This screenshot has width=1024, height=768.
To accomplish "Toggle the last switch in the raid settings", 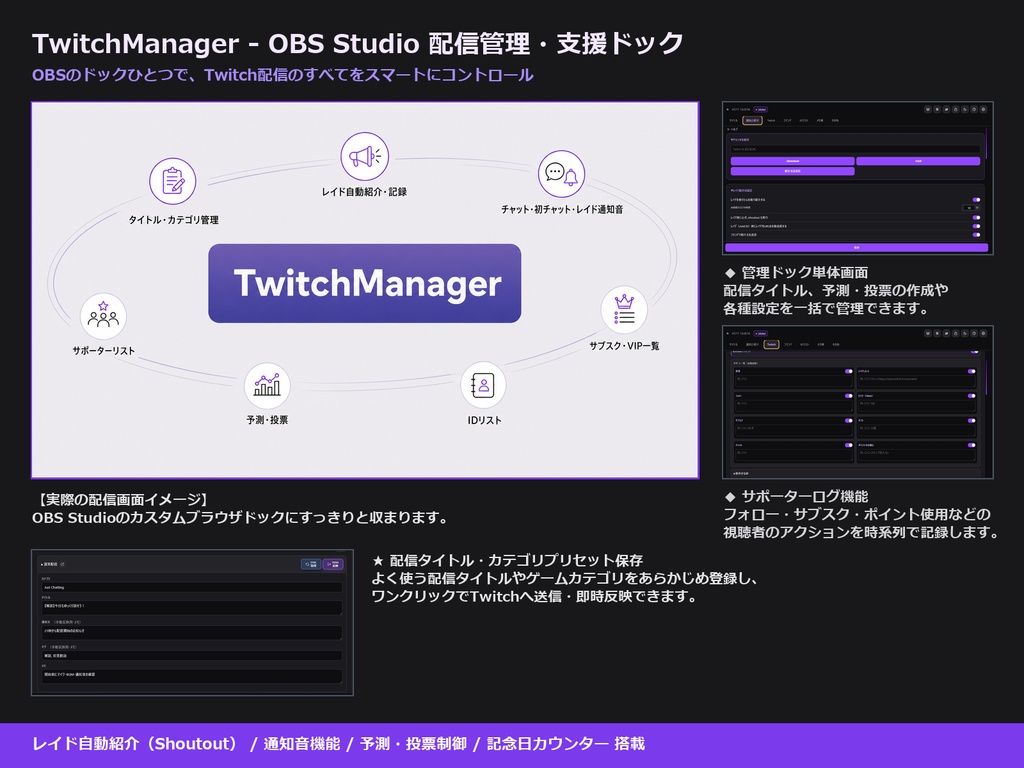I will (x=976, y=235).
